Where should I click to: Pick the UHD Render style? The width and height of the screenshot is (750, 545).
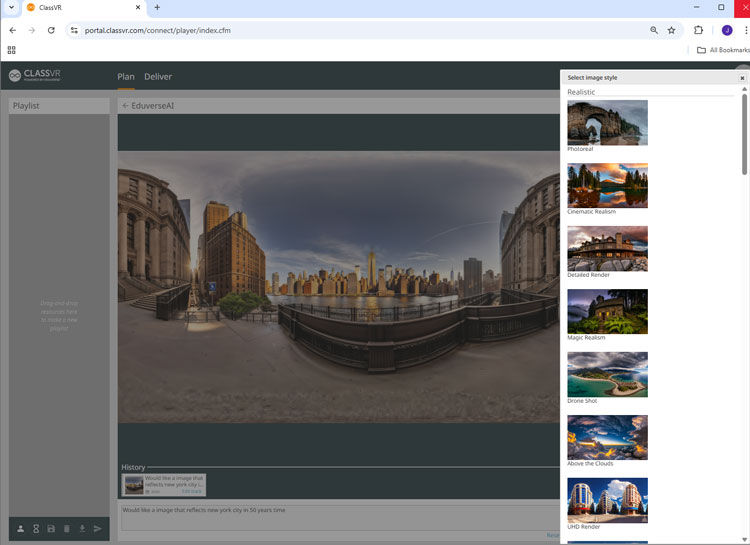coord(607,500)
